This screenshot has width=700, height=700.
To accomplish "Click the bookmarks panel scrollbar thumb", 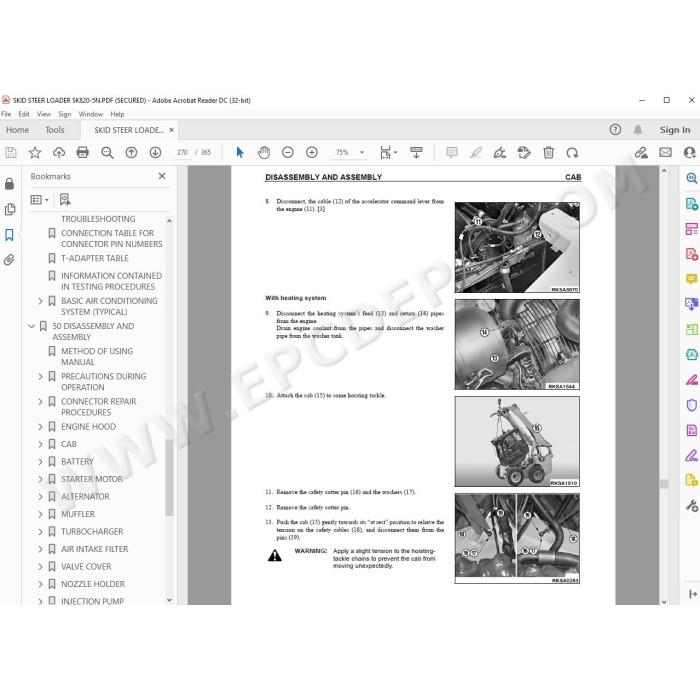I will 169,478.
